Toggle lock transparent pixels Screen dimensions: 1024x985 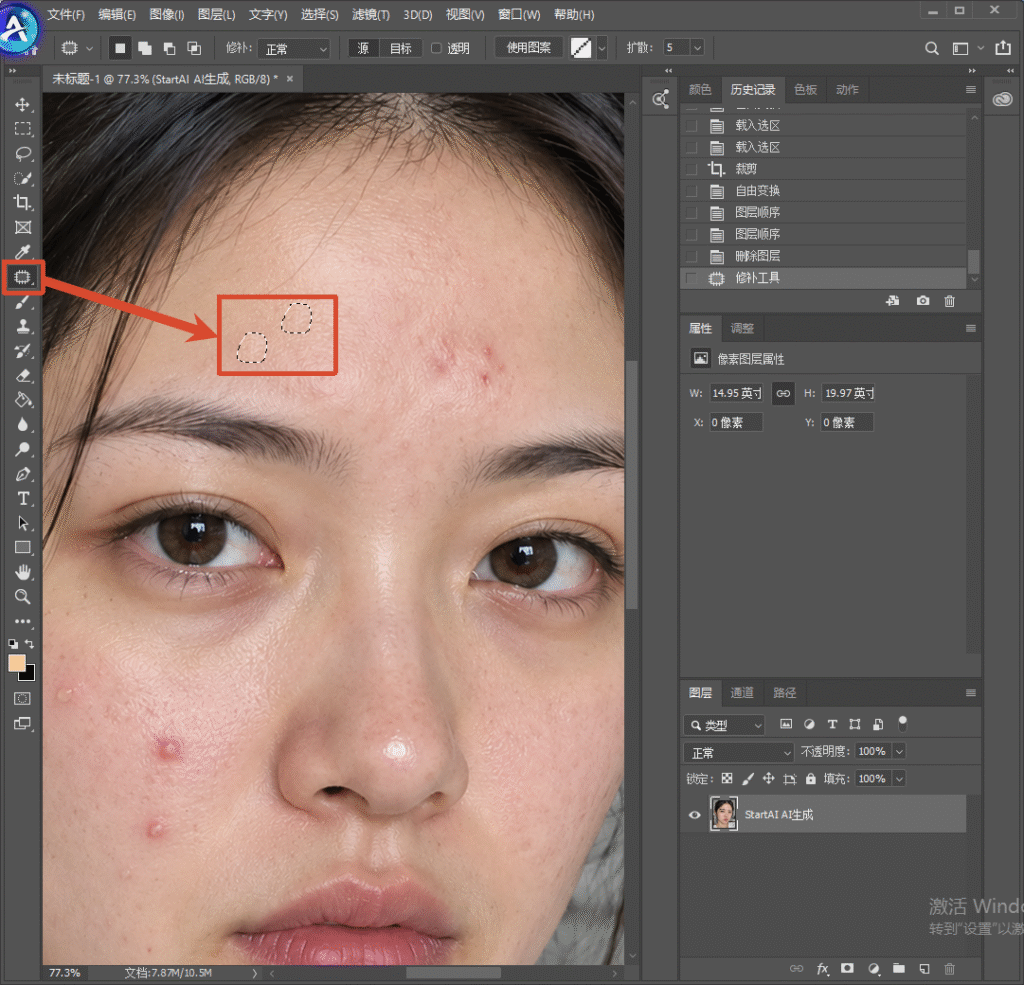click(727, 779)
